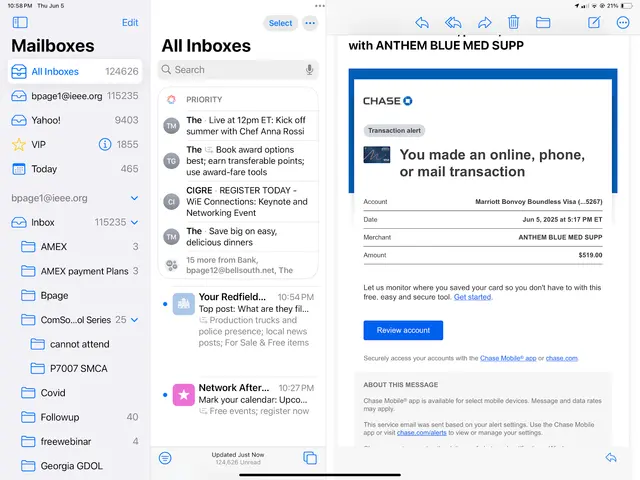Open the VIP star mailbox

pos(75,144)
